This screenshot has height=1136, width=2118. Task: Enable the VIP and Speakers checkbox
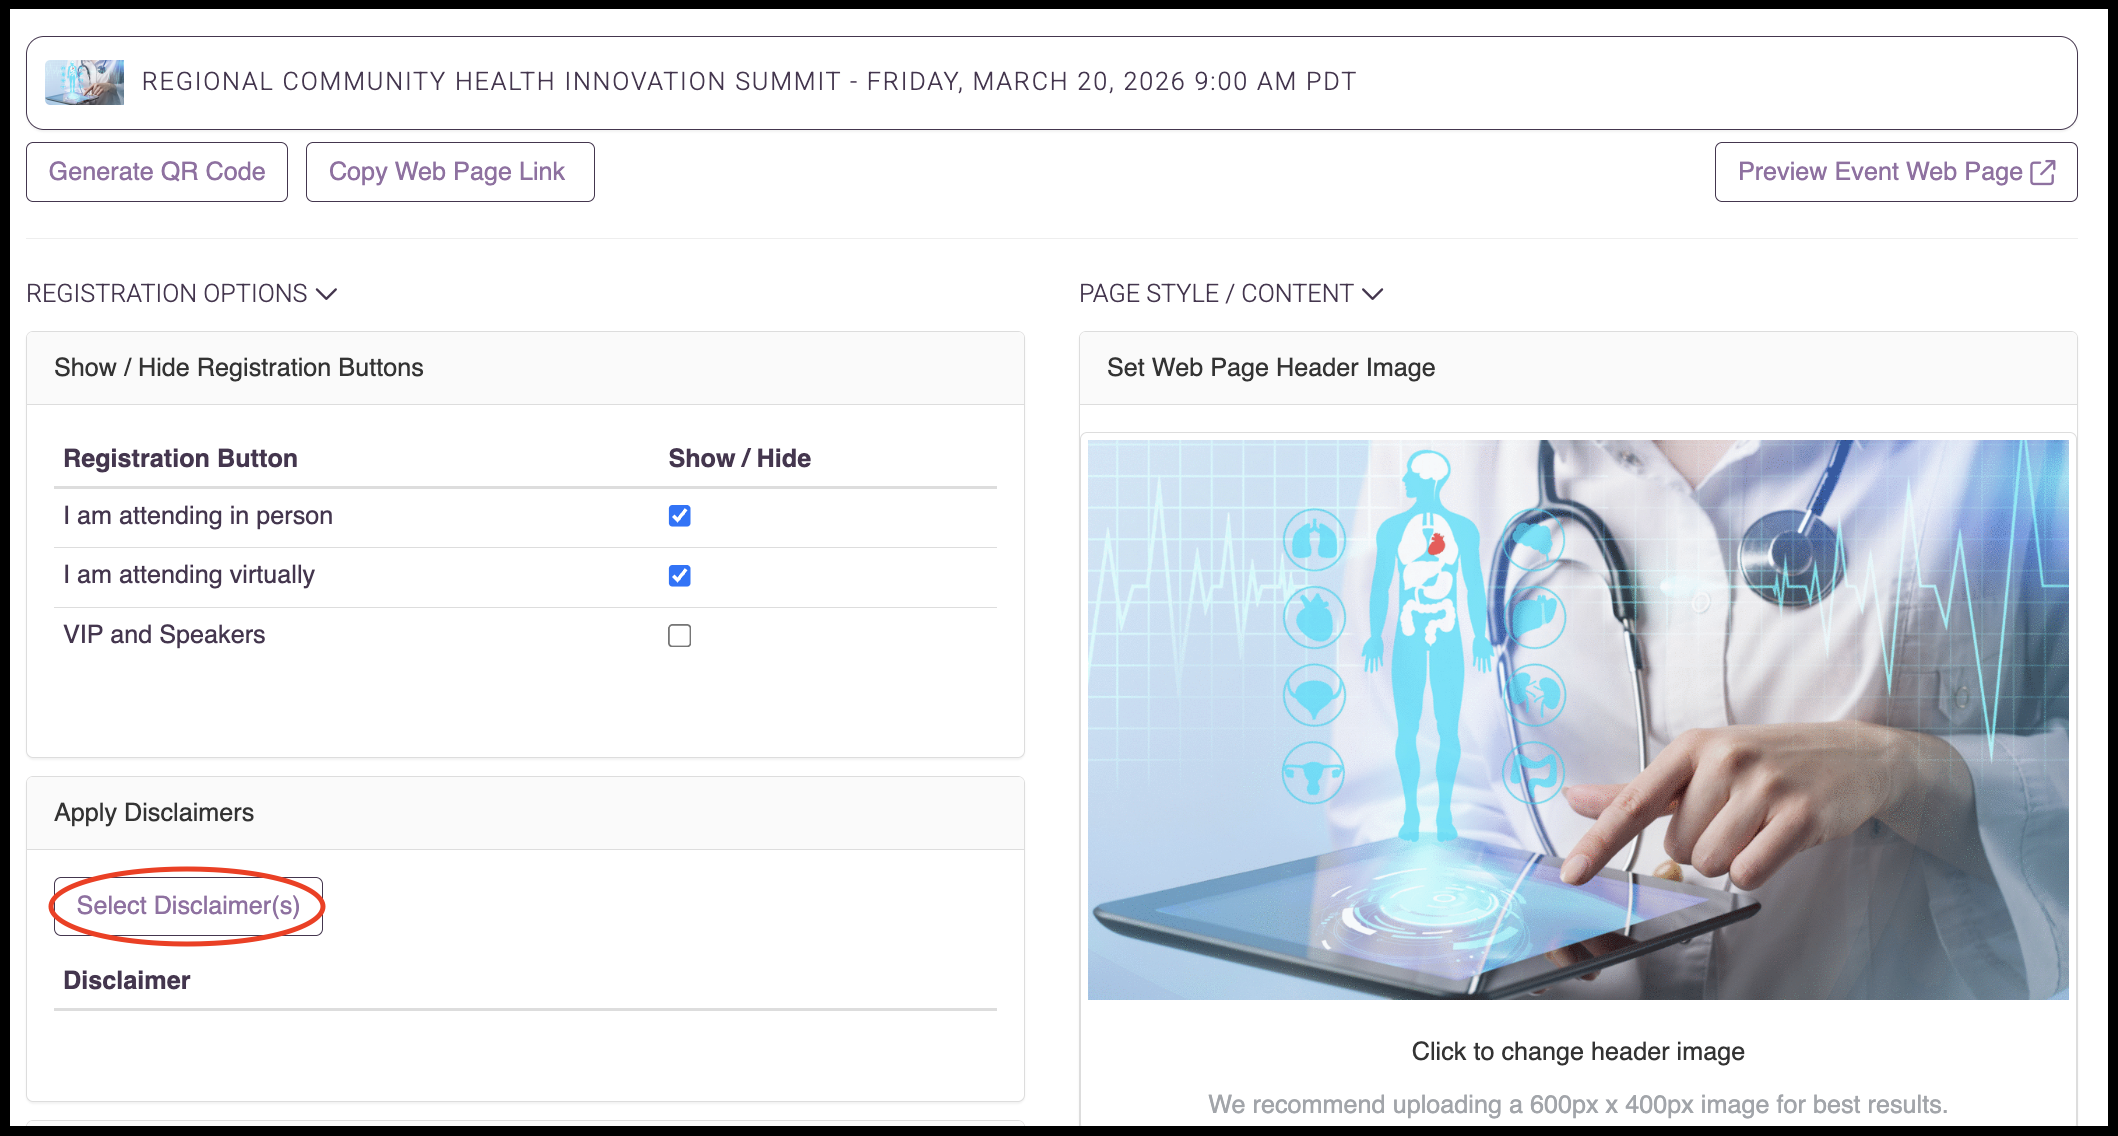[680, 636]
